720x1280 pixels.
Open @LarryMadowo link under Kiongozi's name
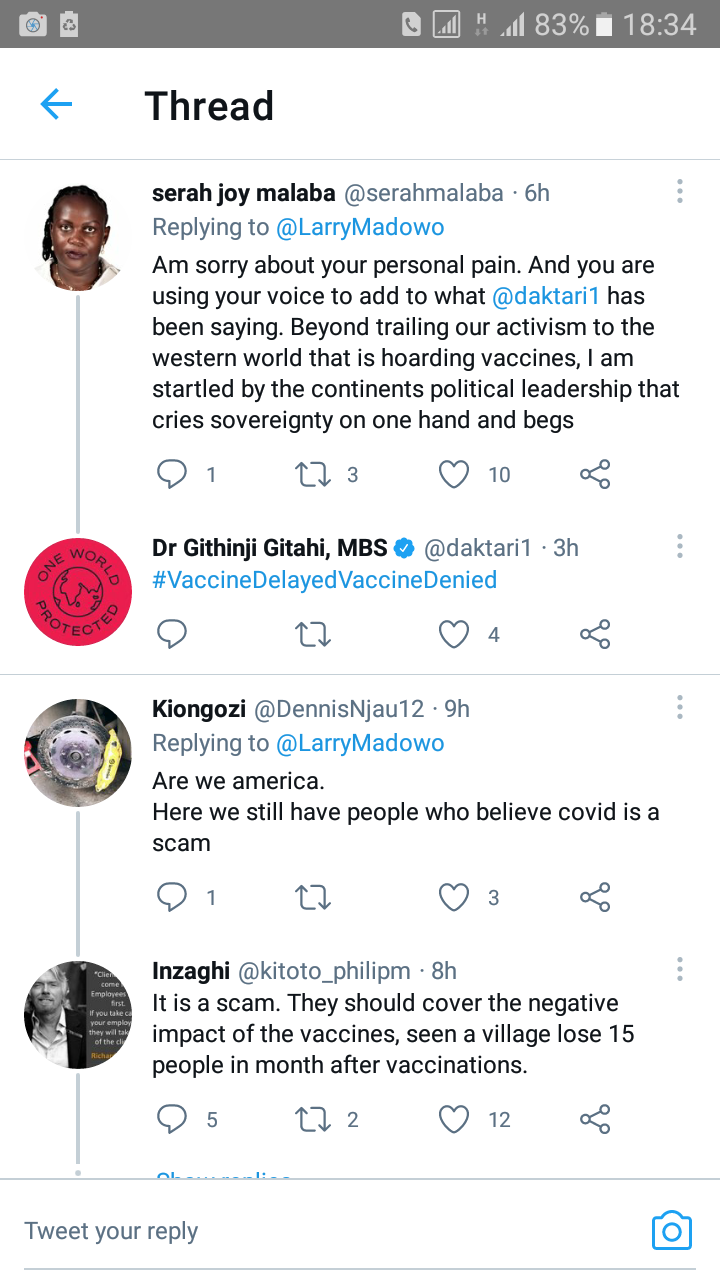[360, 743]
